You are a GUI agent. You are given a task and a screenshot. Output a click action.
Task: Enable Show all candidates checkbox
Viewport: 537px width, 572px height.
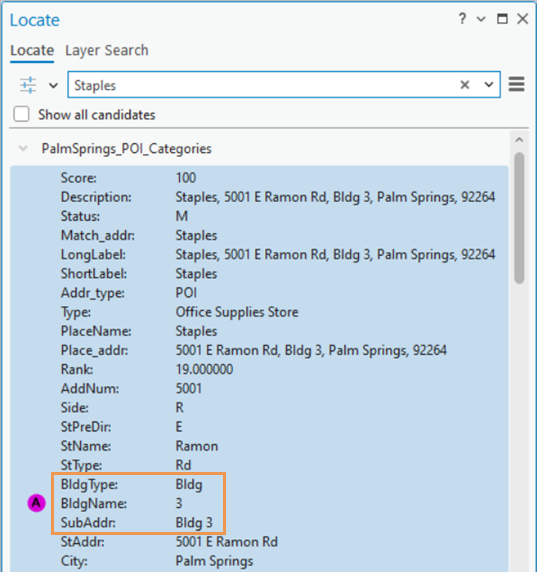(x=21, y=114)
